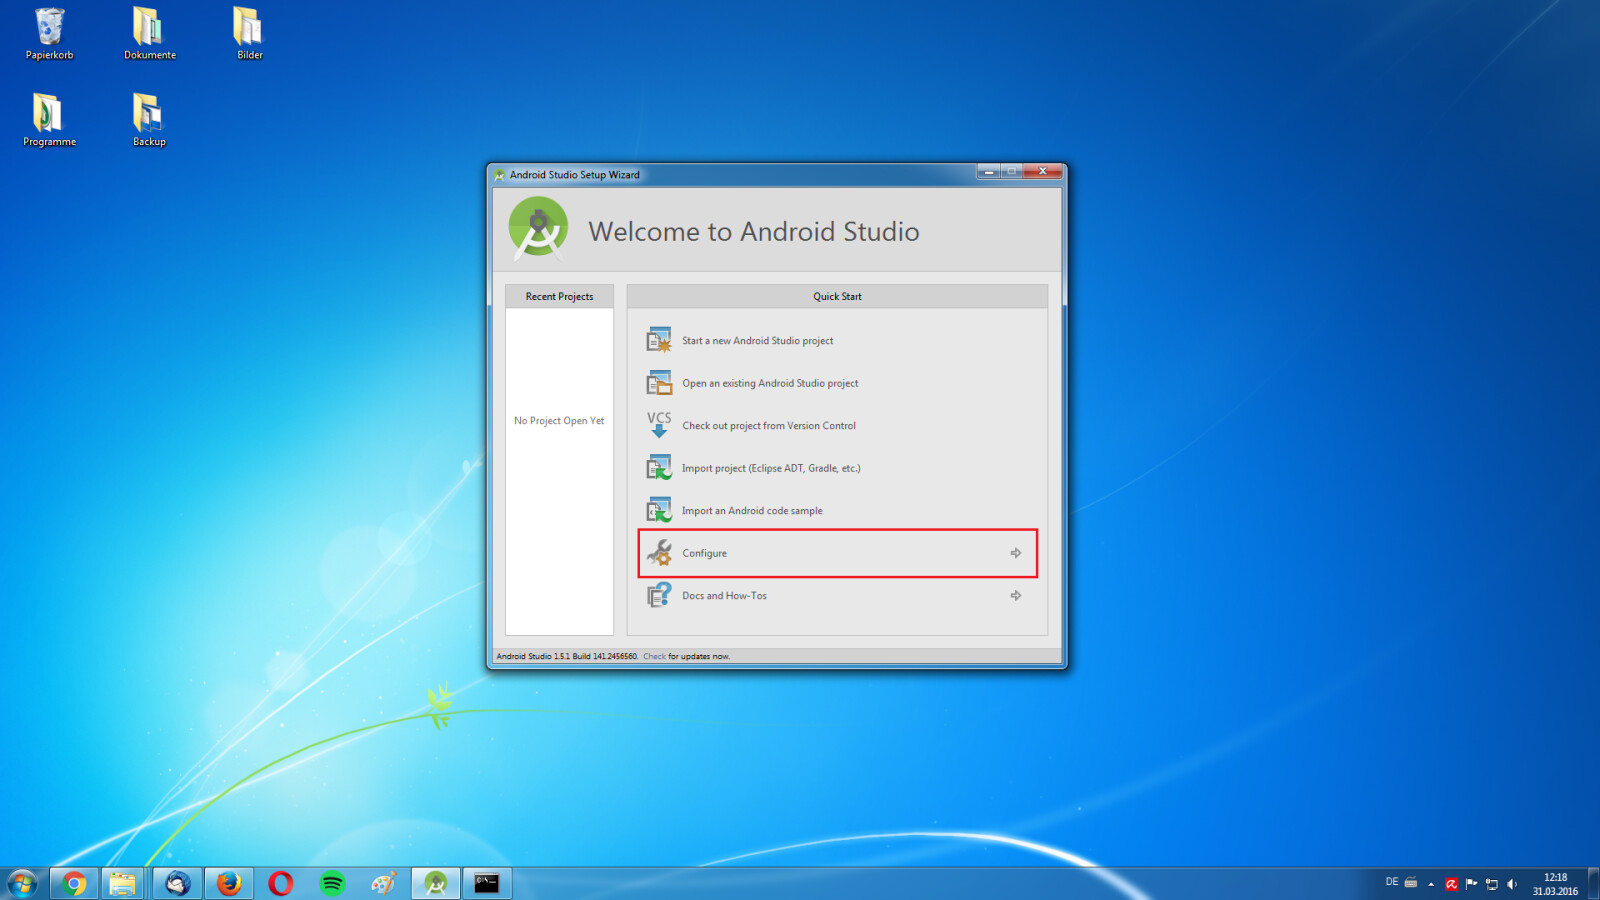Open the Spotify icon in the taskbar
The width and height of the screenshot is (1600, 900).
332,883
